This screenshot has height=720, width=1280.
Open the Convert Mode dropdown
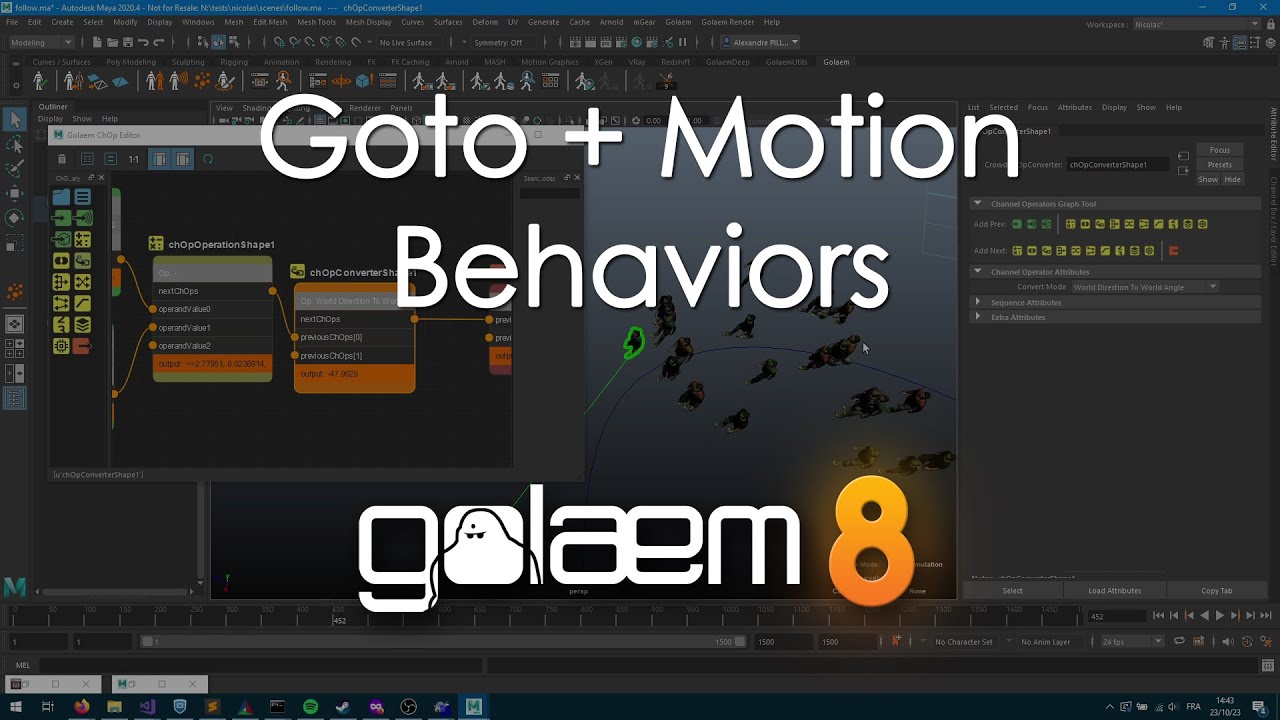[x=1144, y=287]
